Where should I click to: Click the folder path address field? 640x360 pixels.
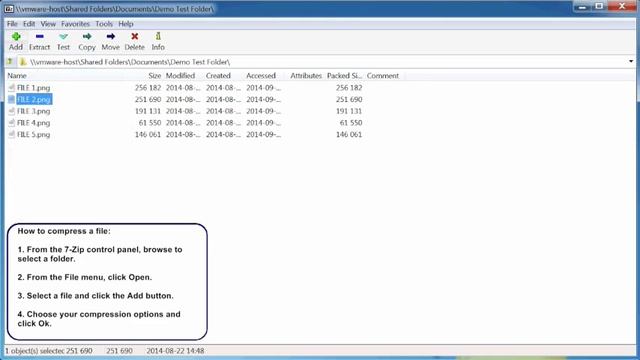click(x=327, y=62)
